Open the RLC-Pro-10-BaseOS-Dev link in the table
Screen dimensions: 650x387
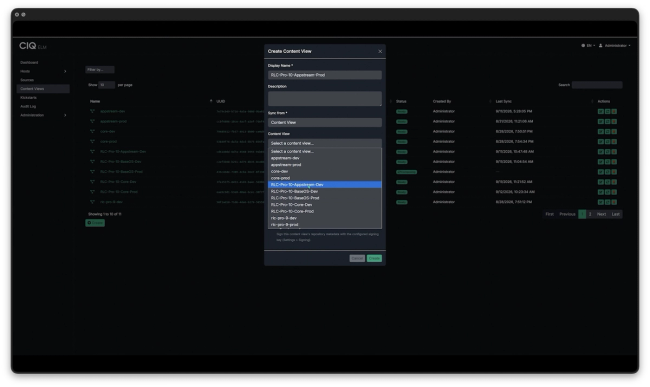(120, 162)
